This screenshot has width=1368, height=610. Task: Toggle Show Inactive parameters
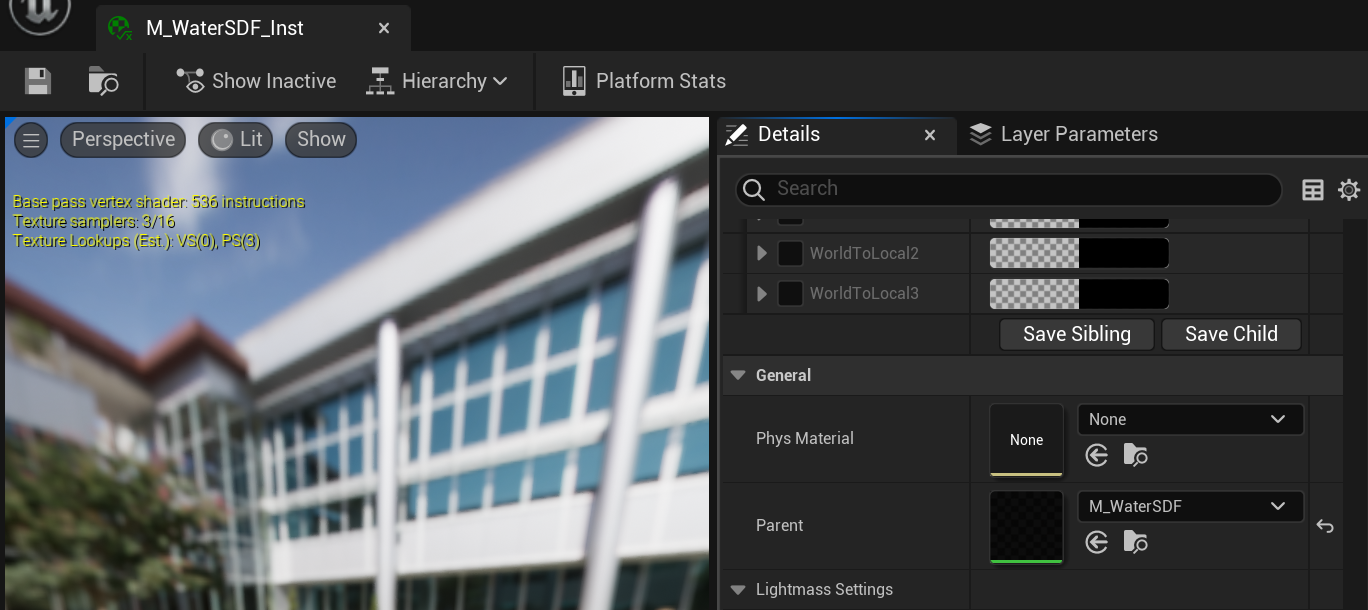(256, 81)
